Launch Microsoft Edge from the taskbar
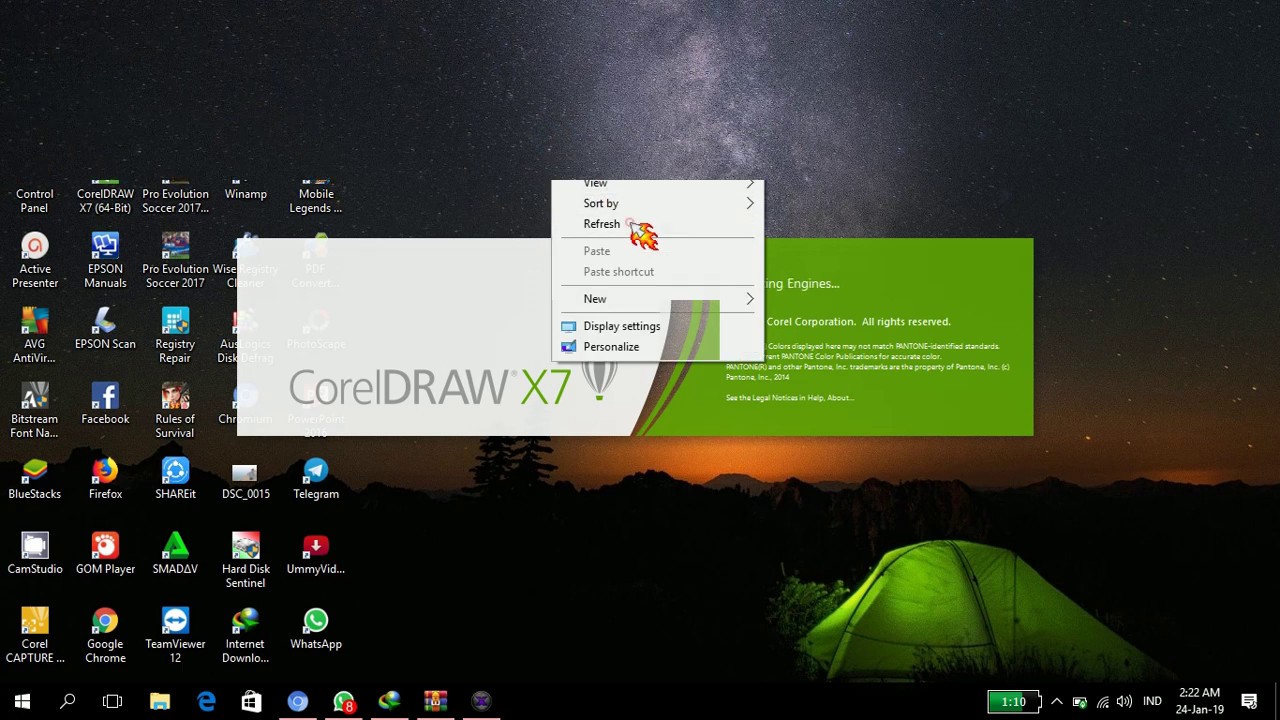Screen dimensions: 1280x720 click(x=206, y=701)
